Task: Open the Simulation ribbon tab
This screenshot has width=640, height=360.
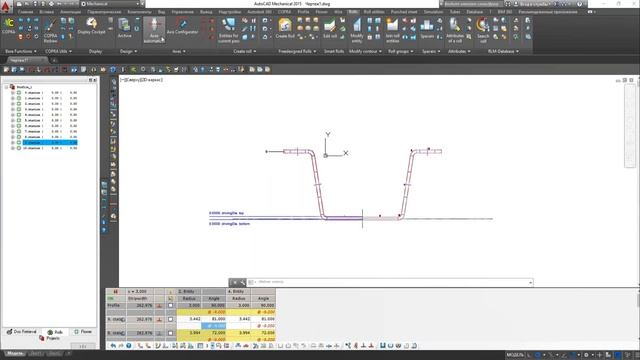Action: click(433, 12)
